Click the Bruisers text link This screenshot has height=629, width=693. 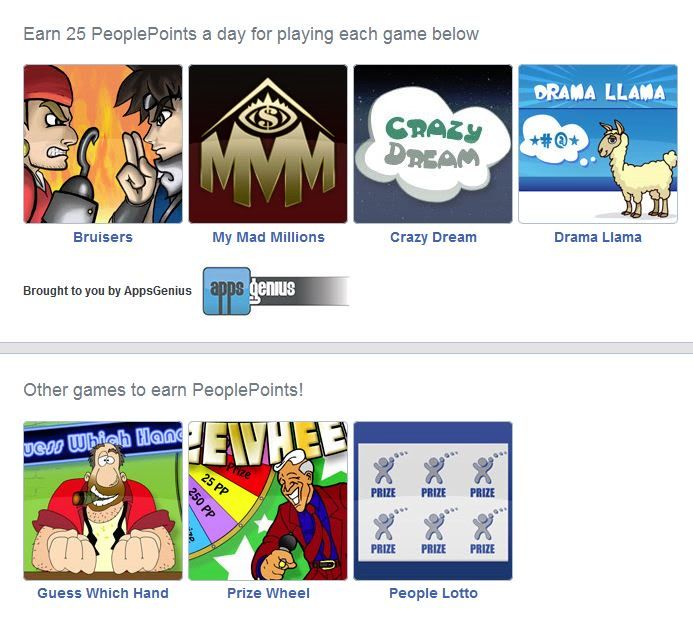click(103, 237)
